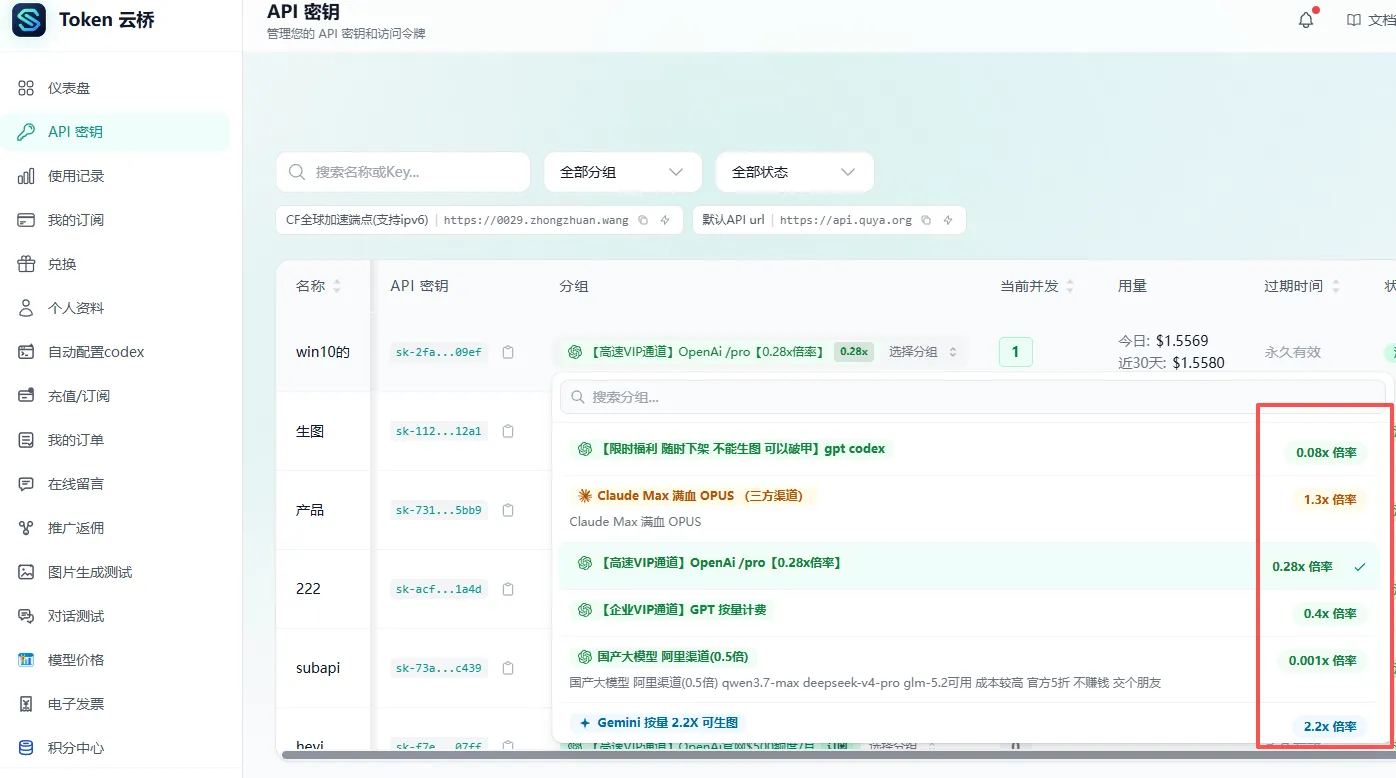Choose 企业VIP通道 GPT 按量计费 group
This screenshot has height=778, width=1396.
968,611
